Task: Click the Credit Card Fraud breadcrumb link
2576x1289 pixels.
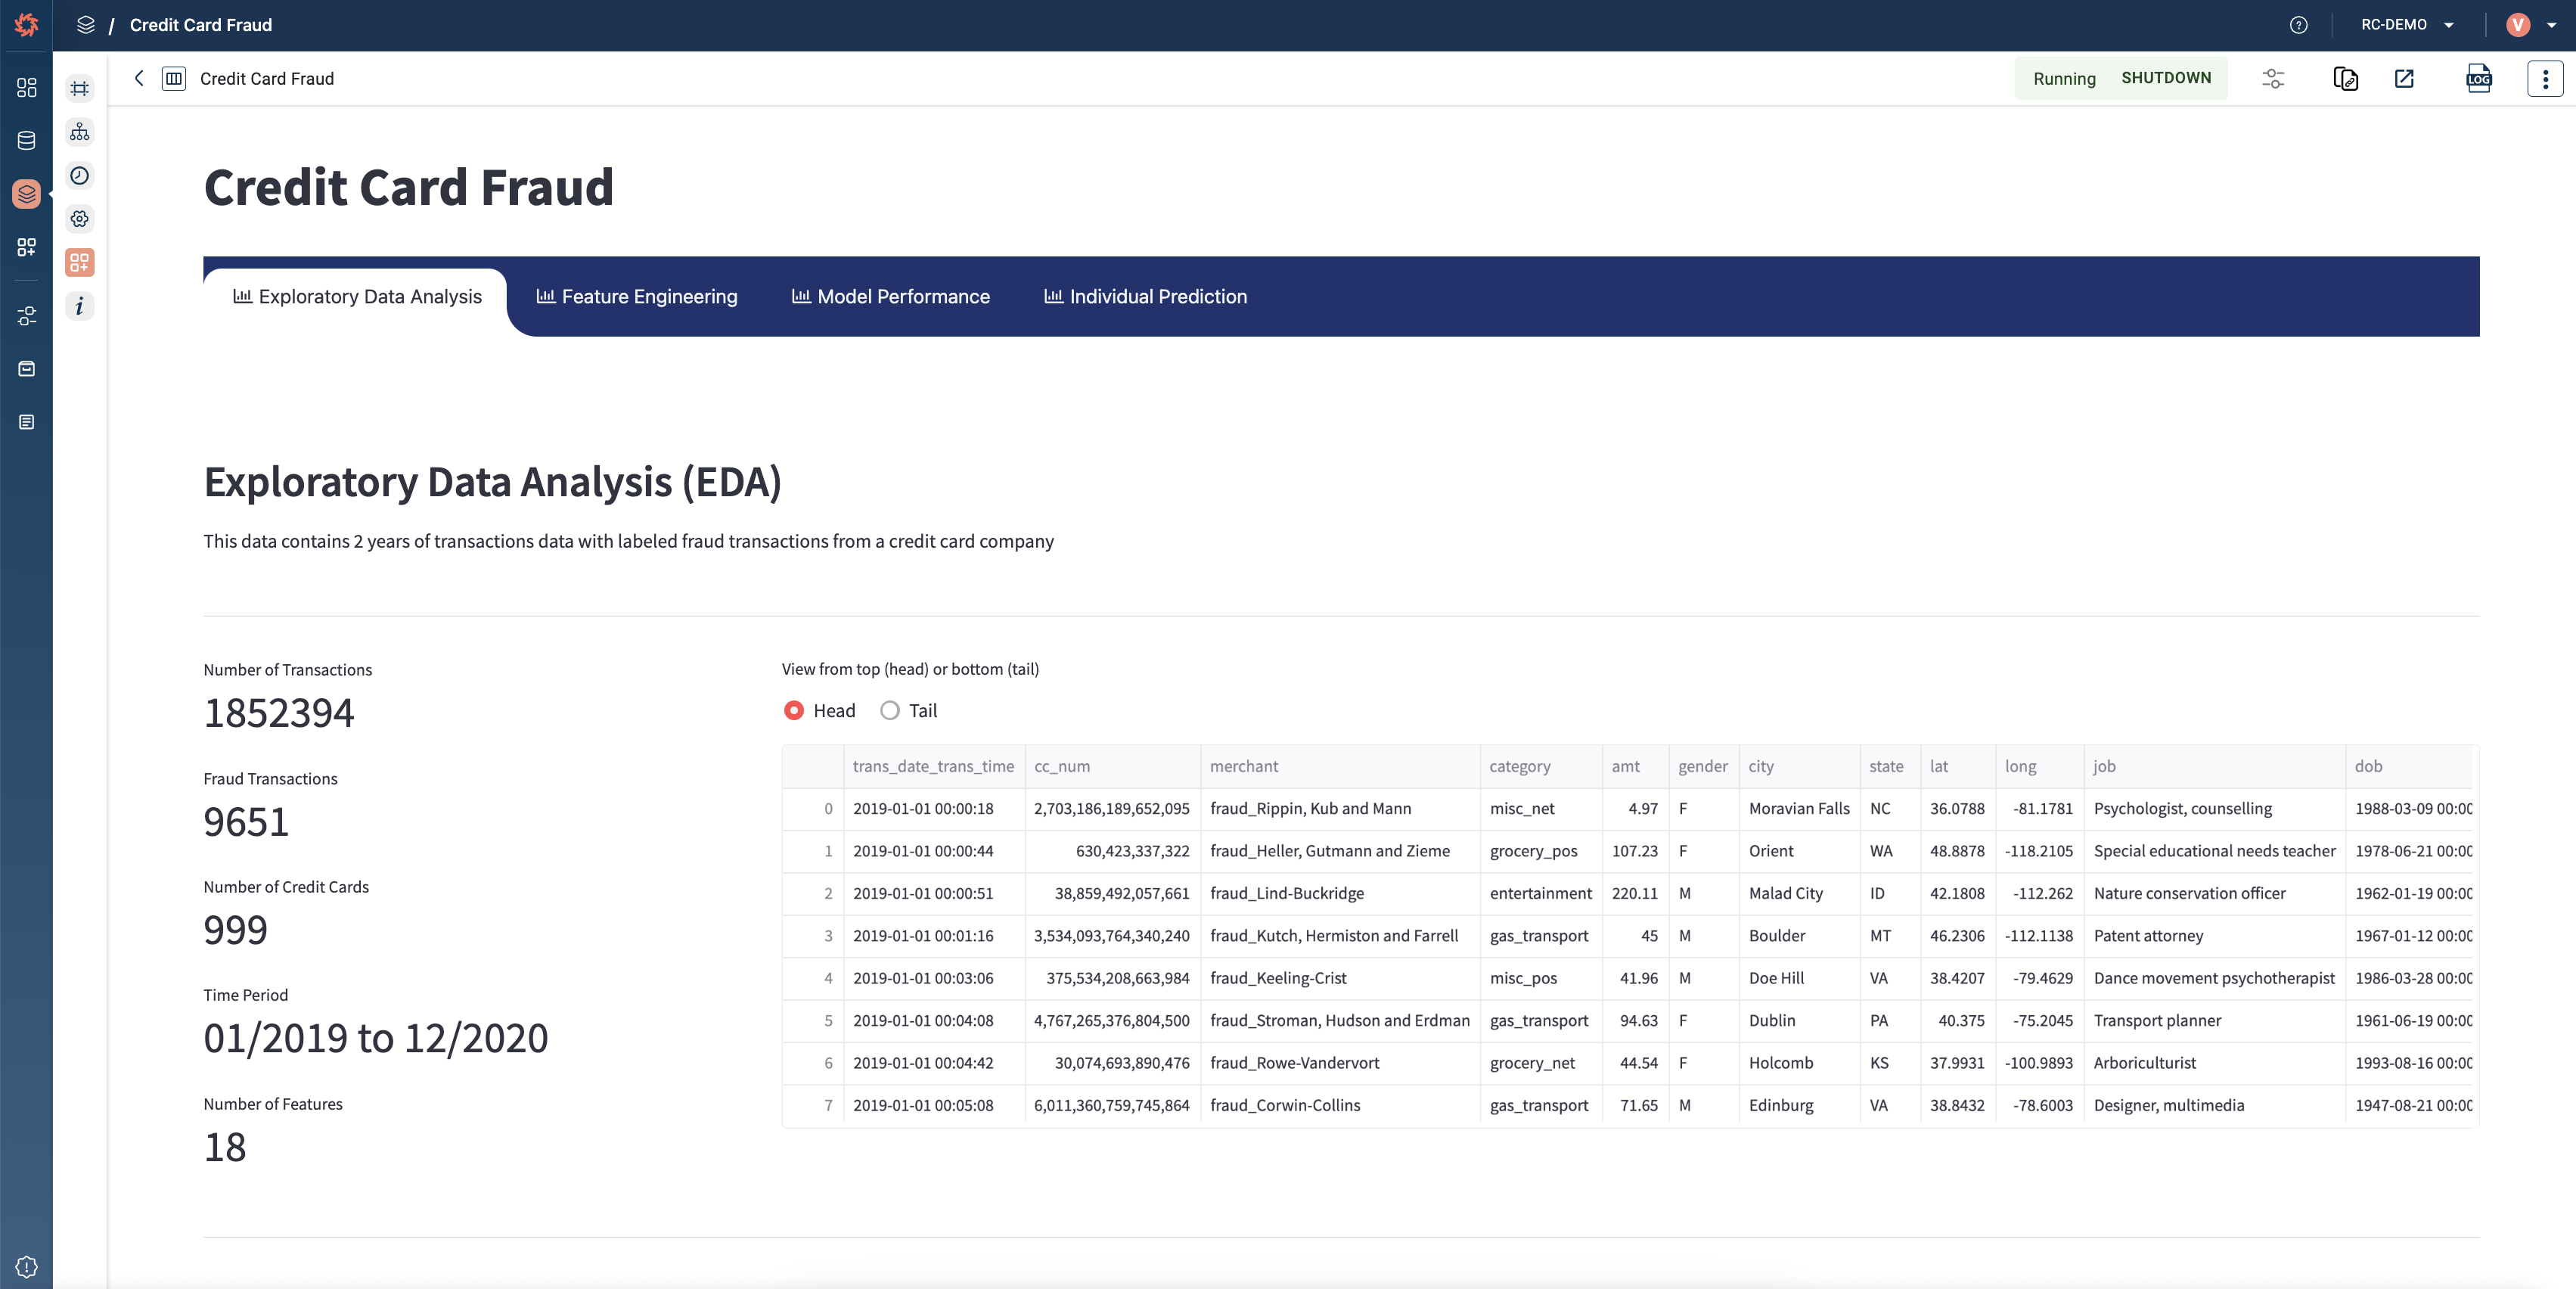Action: [200, 24]
